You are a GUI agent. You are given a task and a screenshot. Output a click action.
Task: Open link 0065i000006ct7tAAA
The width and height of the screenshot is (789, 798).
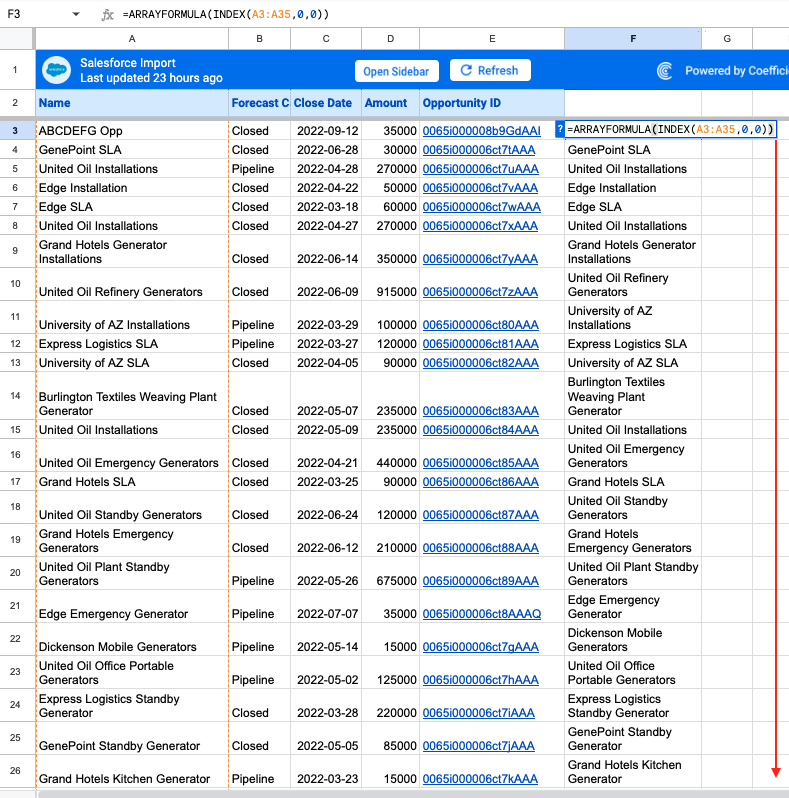pyautogui.click(x=478, y=150)
